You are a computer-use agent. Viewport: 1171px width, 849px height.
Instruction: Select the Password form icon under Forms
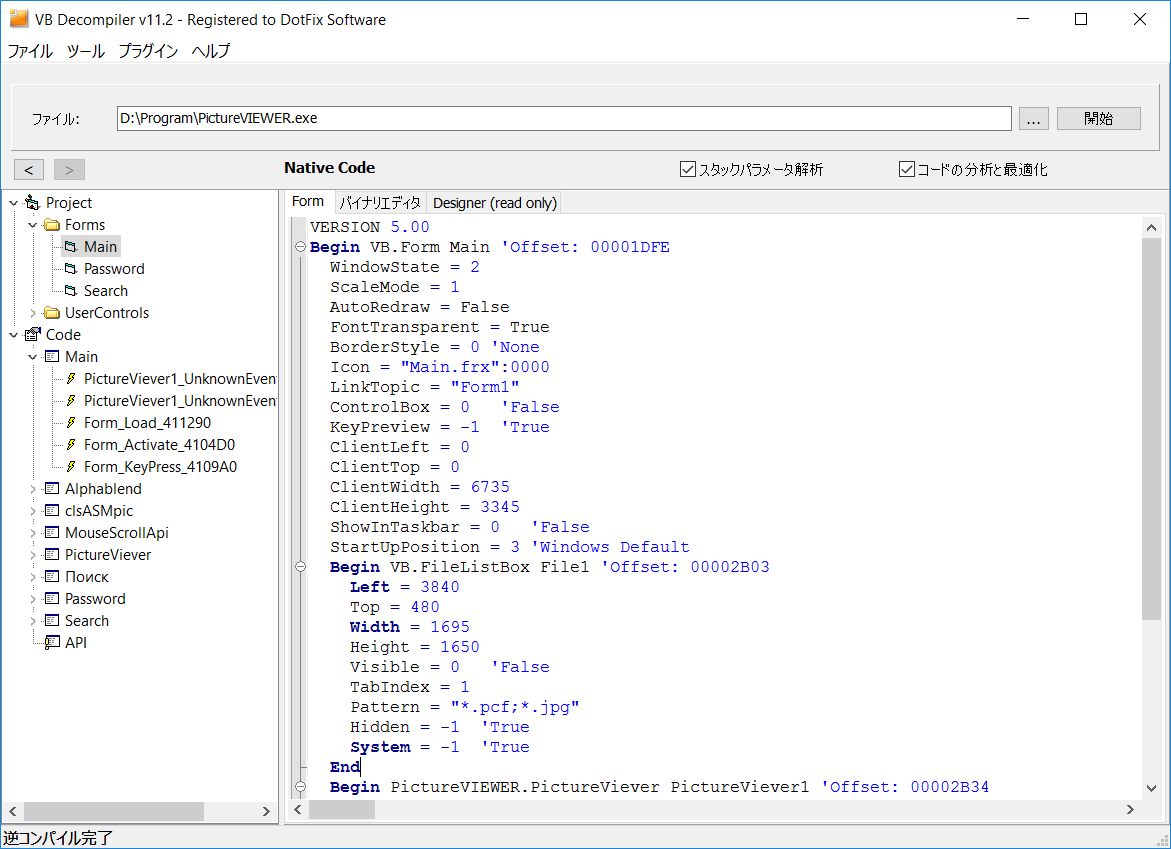pos(70,269)
